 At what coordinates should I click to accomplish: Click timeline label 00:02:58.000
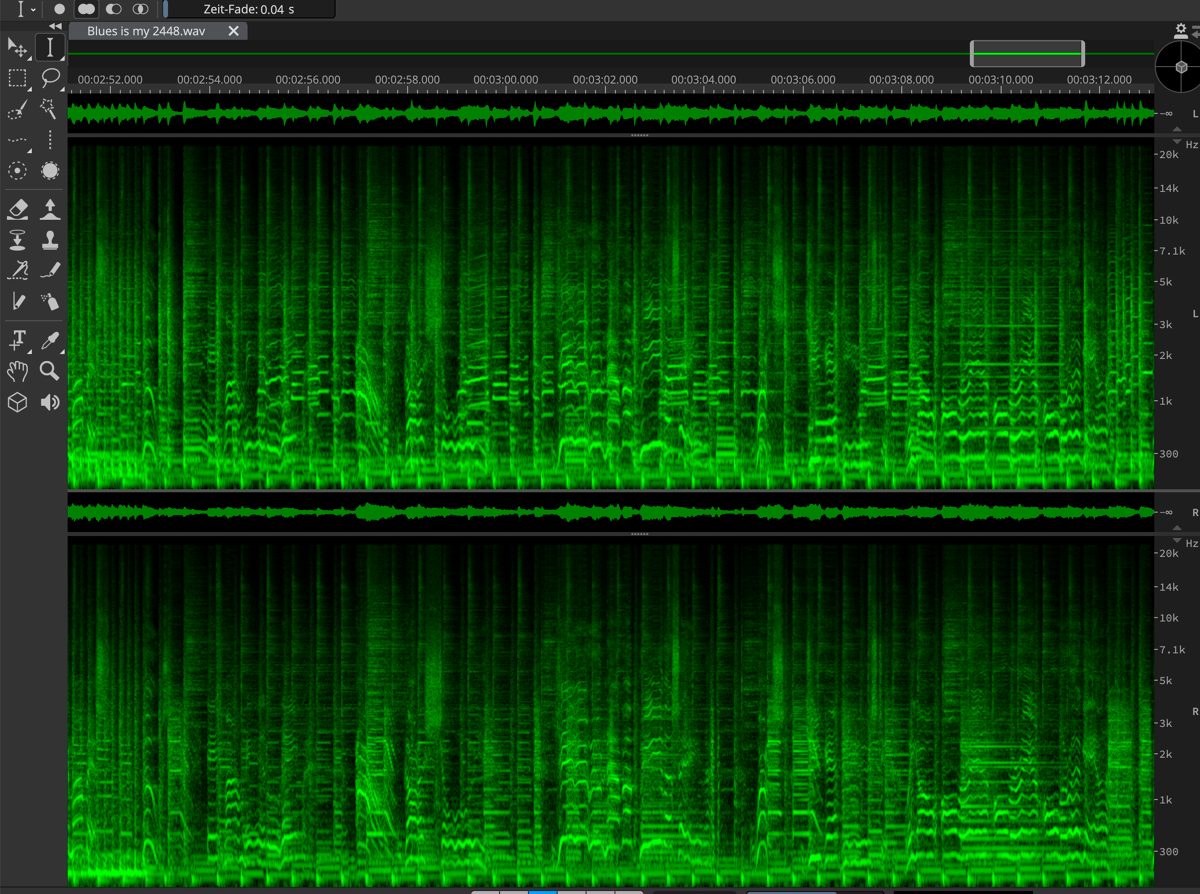(407, 80)
